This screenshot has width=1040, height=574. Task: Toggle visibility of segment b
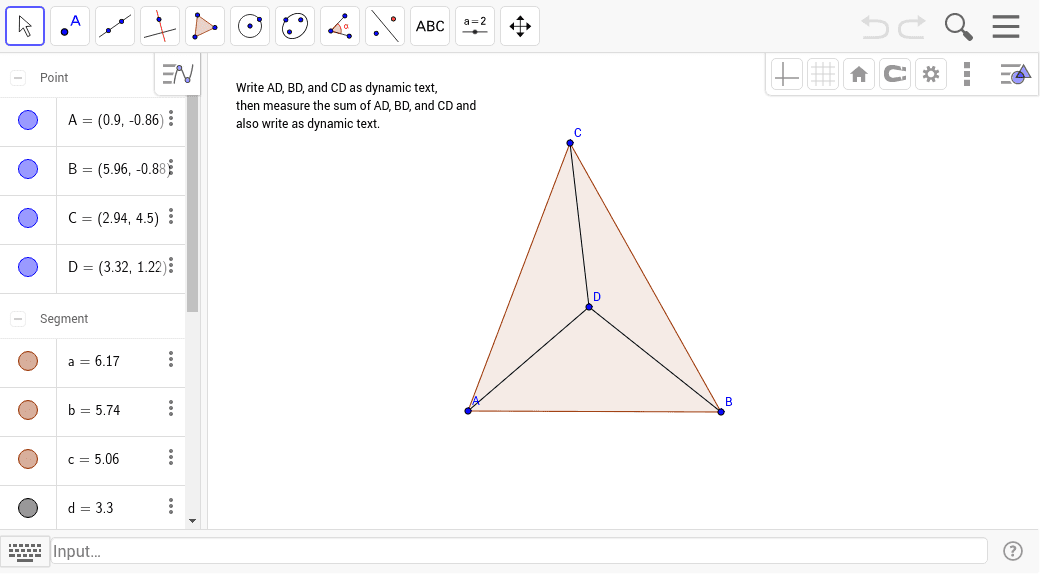click(x=28, y=410)
